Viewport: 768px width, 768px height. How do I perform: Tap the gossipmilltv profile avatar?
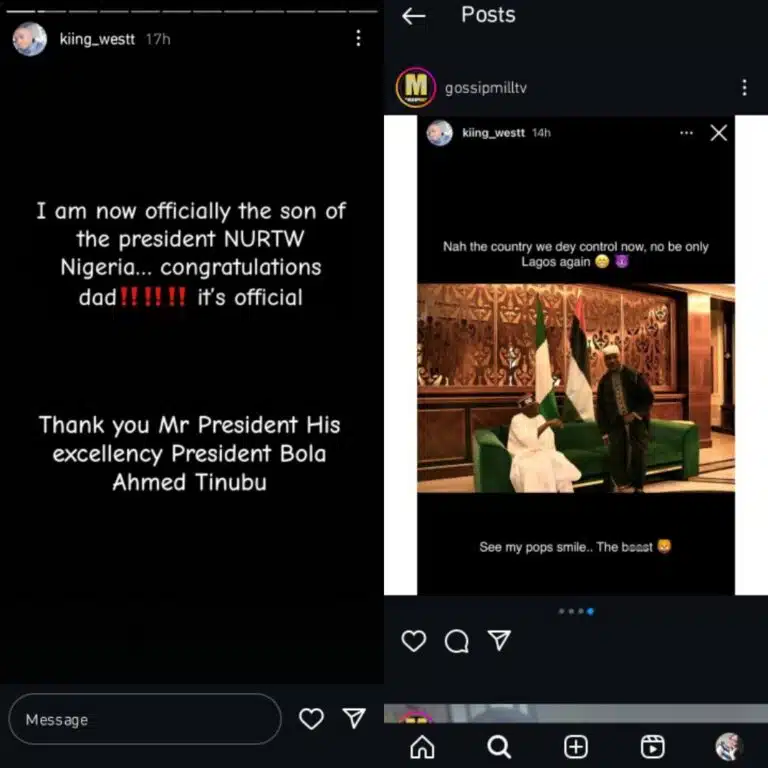(416, 88)
